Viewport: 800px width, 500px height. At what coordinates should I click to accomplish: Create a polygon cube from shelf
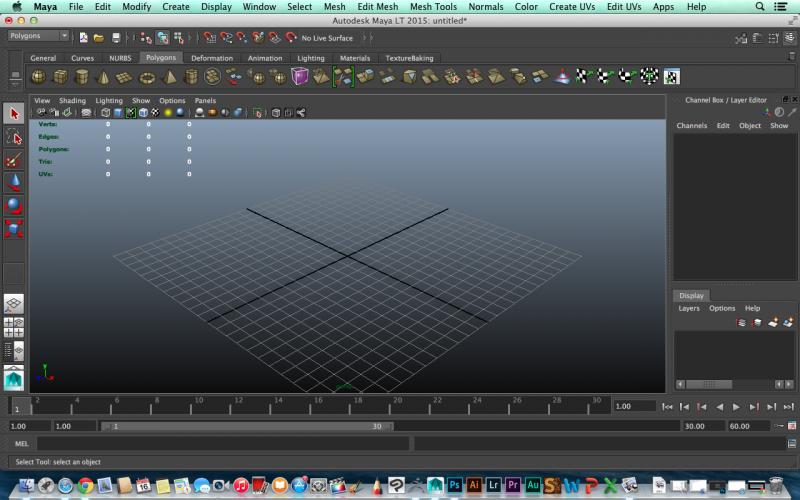(x=60, y=77)
